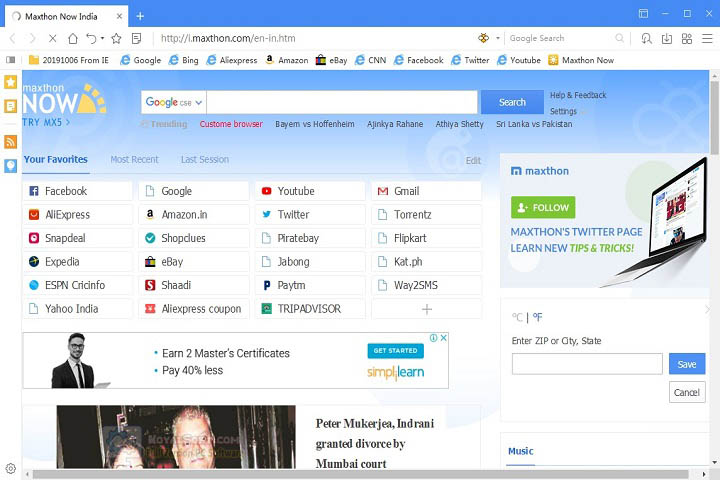Screen dimensions: 720x480
Task: Open Reader mode icon in toolbar
Action: point(136,39)
